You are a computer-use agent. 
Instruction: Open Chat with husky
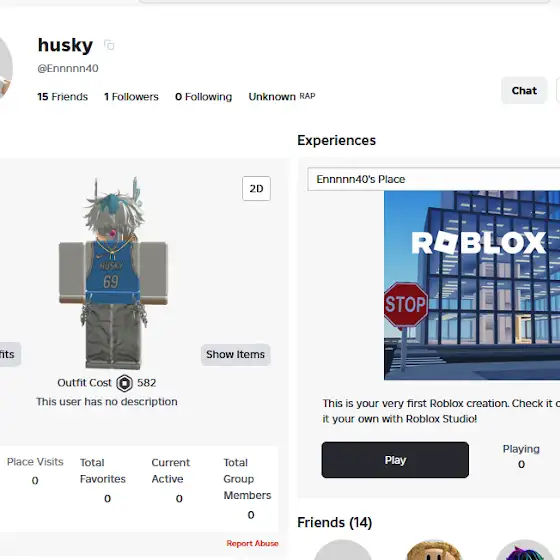tap(524, 90)
